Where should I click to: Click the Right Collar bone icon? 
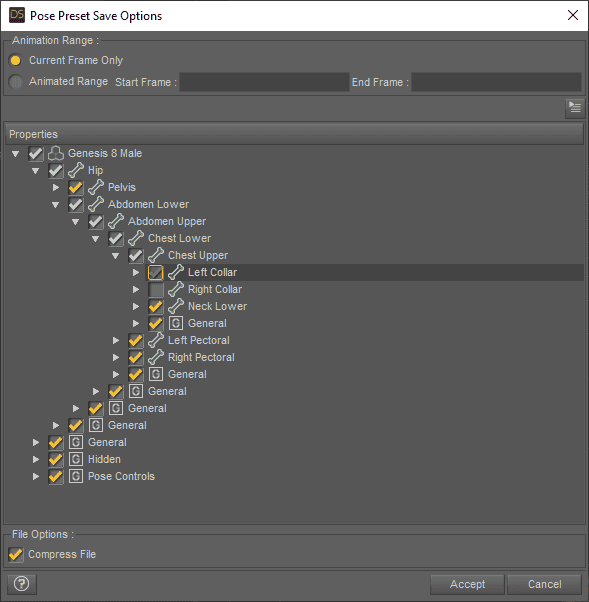pyautogui.click(x=175, y=289)
